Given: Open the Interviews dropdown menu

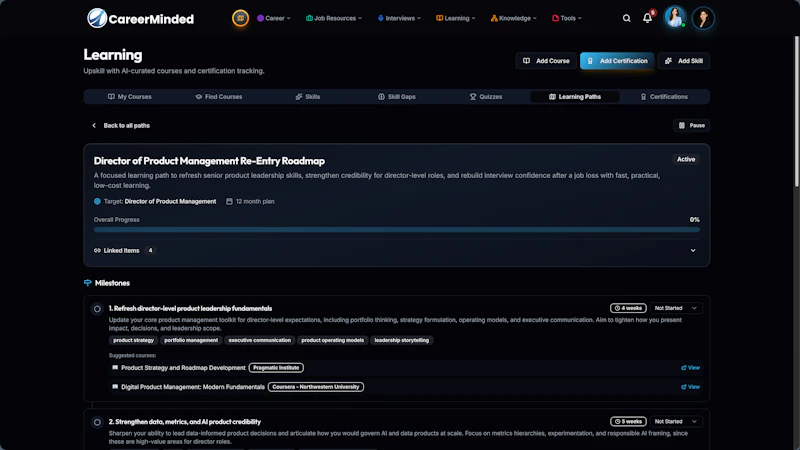Looking at the screenshot, I should (399, 18).
